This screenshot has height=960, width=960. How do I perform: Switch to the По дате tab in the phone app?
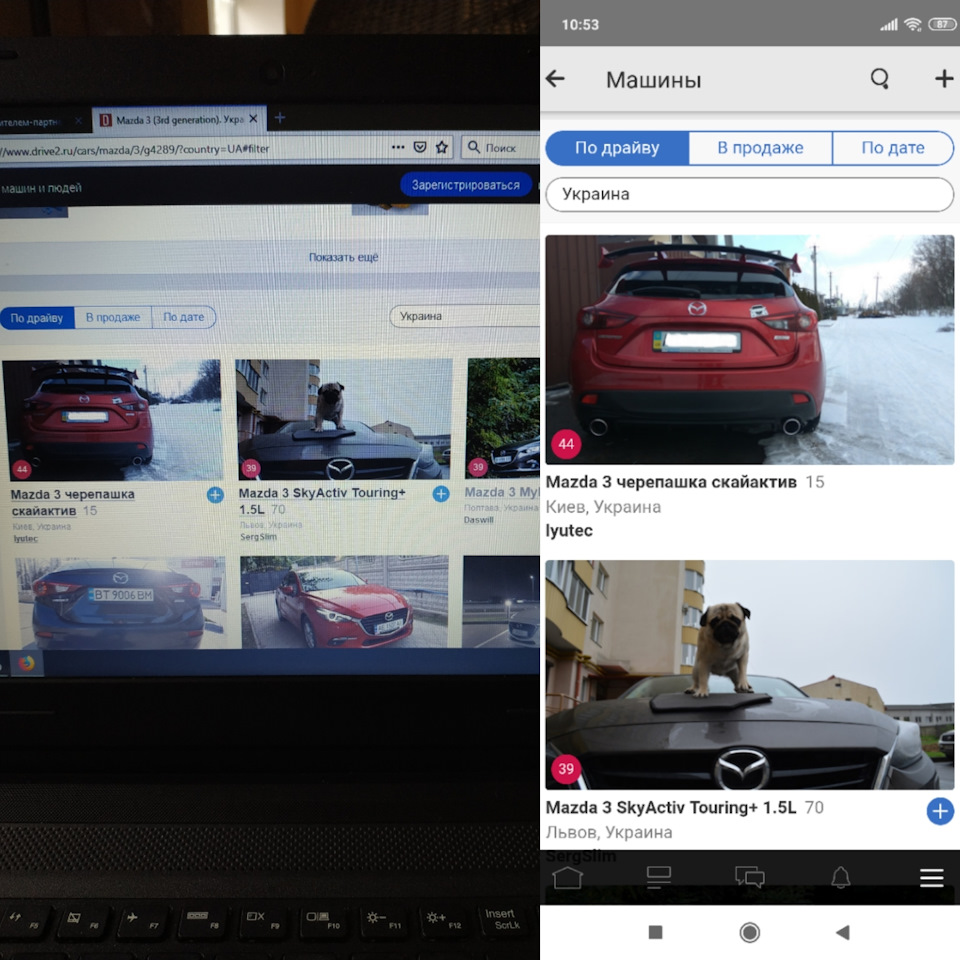pyautogui.click(x=893, y=148)
